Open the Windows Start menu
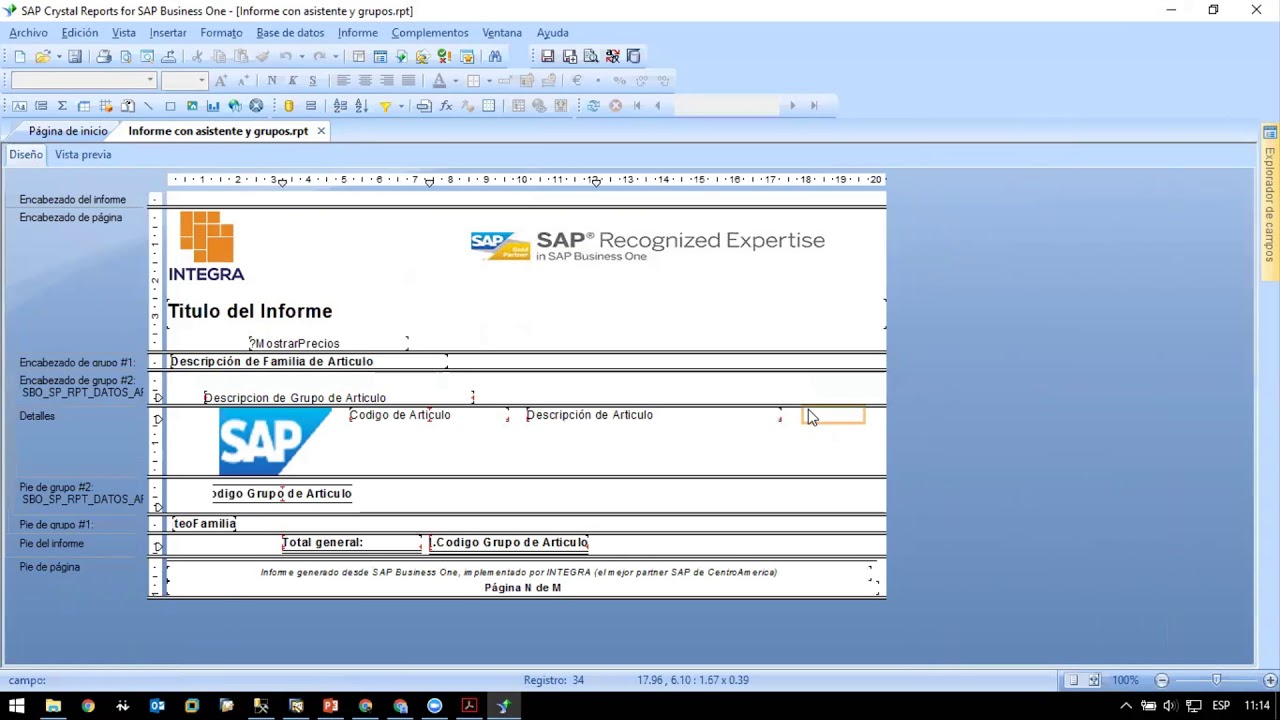The image size is (1280, 720). click(x=17, y=706)
